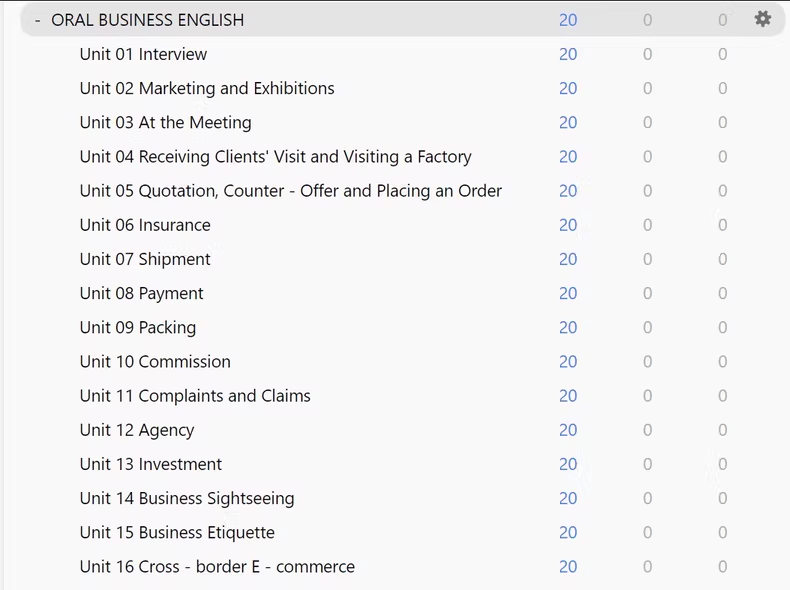Open Unit 12 Agency deck
The height and width of the screenshot is (590, 790).
click(137, 430)
